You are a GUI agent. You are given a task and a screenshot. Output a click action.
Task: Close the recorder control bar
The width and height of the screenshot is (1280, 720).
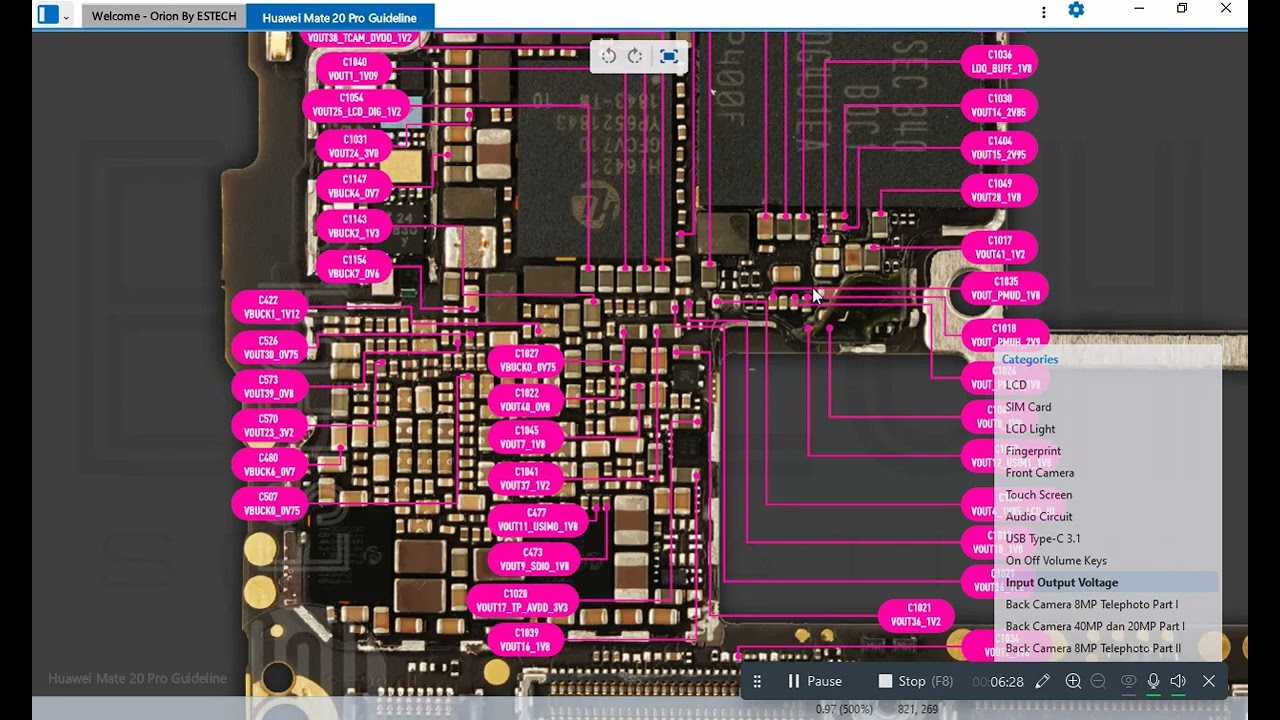pyautogui.click(x=1209, y=681)
